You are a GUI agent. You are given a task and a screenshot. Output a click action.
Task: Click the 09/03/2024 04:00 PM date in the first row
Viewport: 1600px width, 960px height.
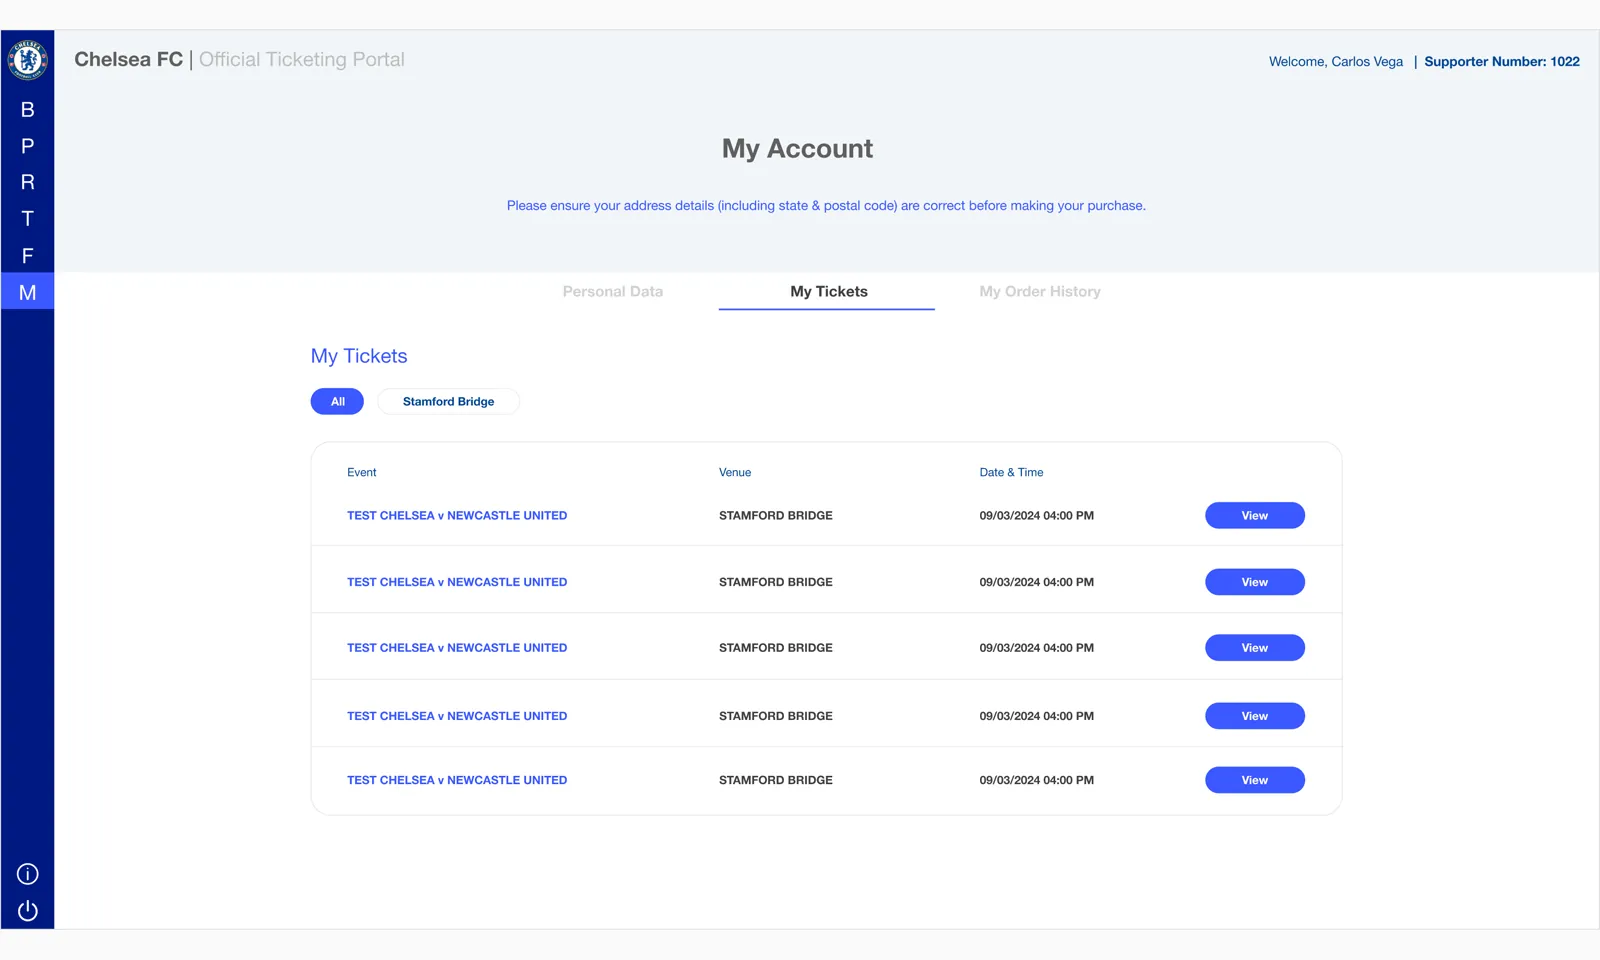tap(1037, 516)
